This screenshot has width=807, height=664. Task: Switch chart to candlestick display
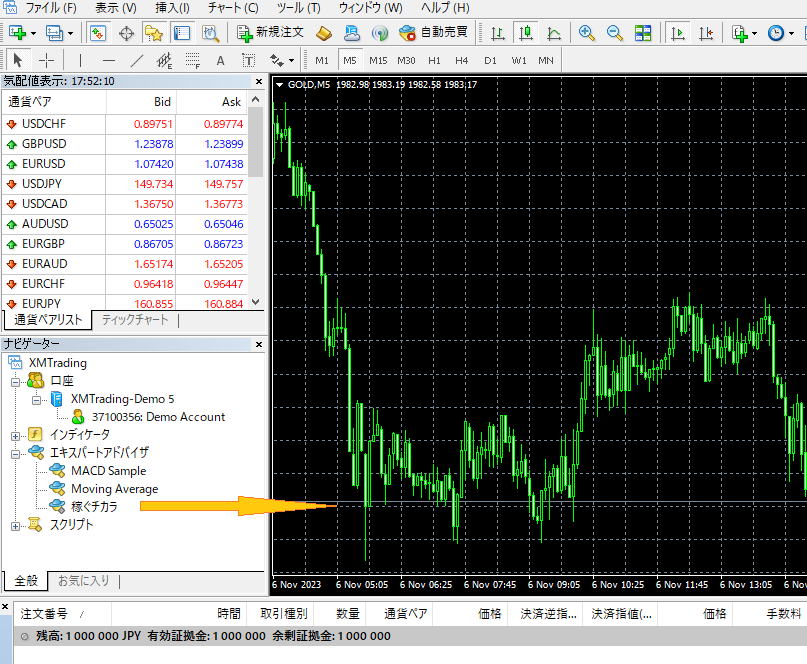coord(526,32)
